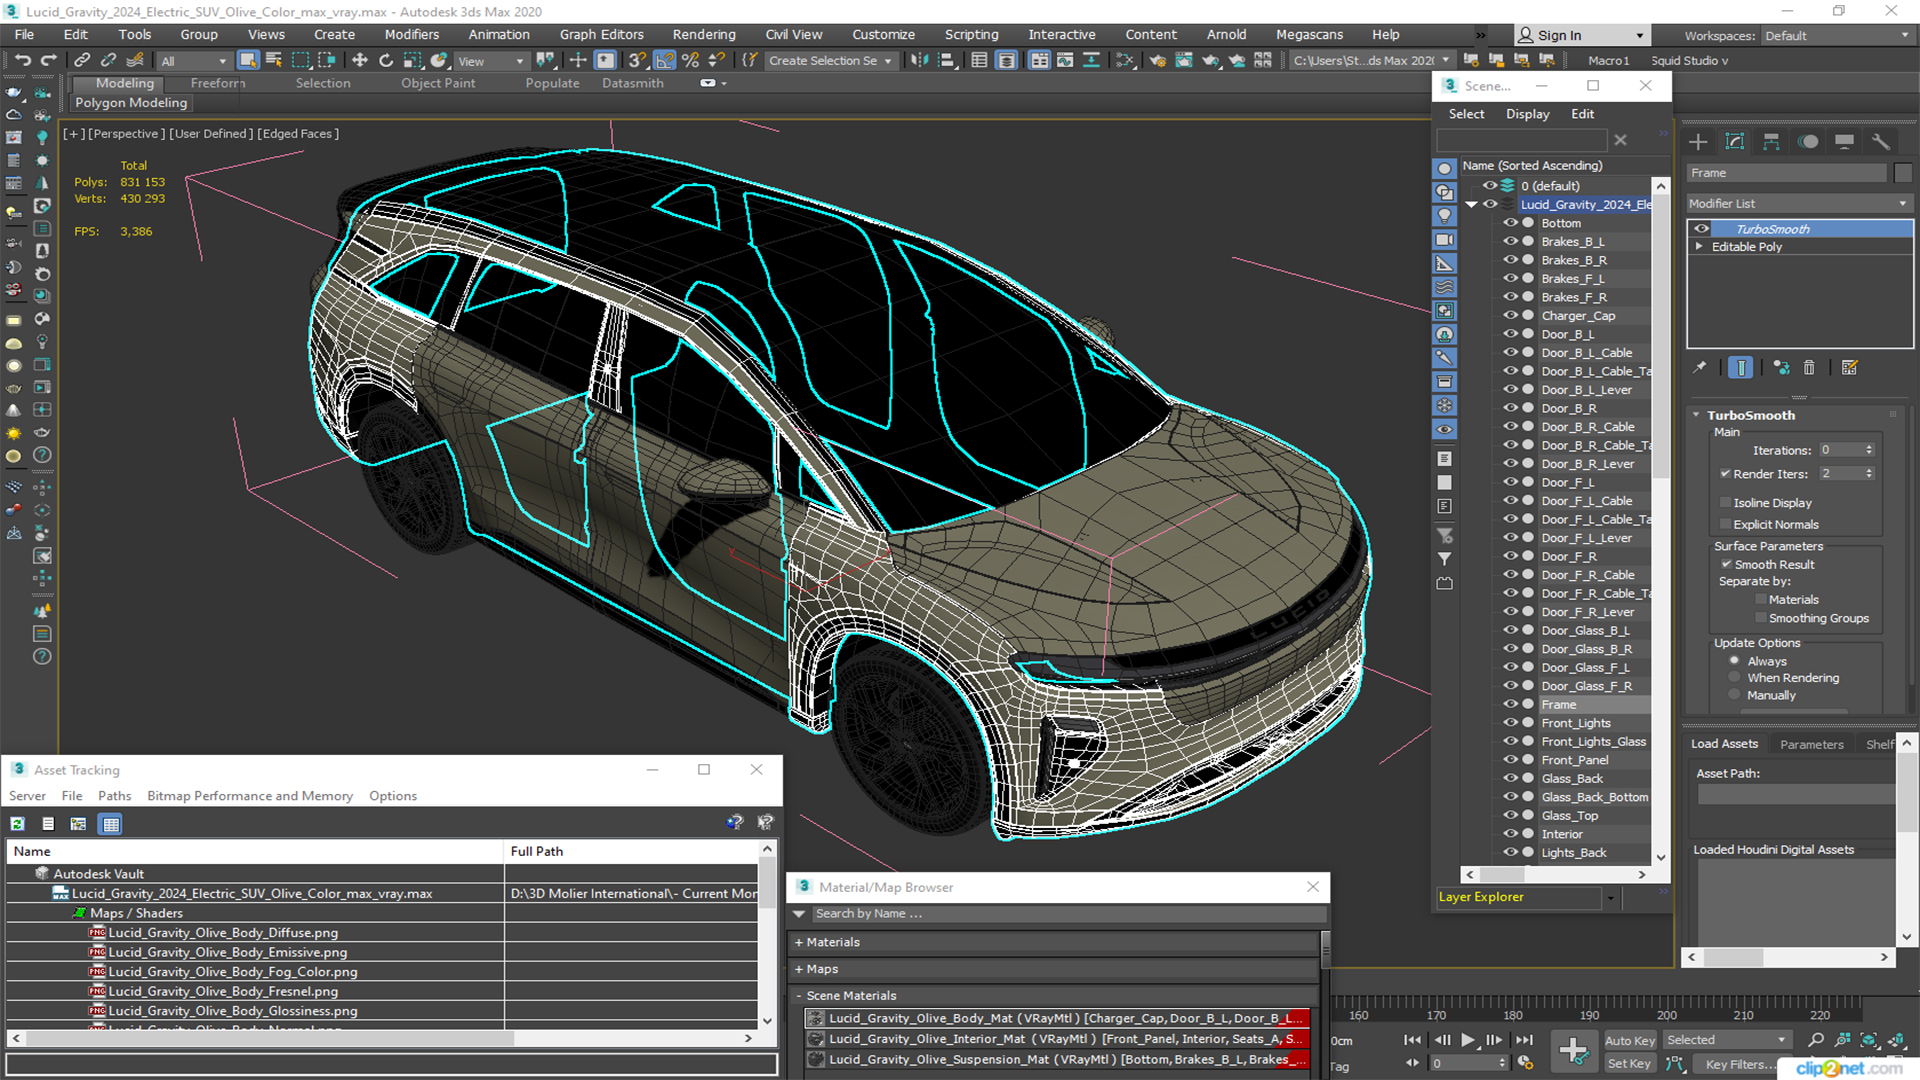
Task: Choose the Select and Move tool
Action: pos(360,61)
